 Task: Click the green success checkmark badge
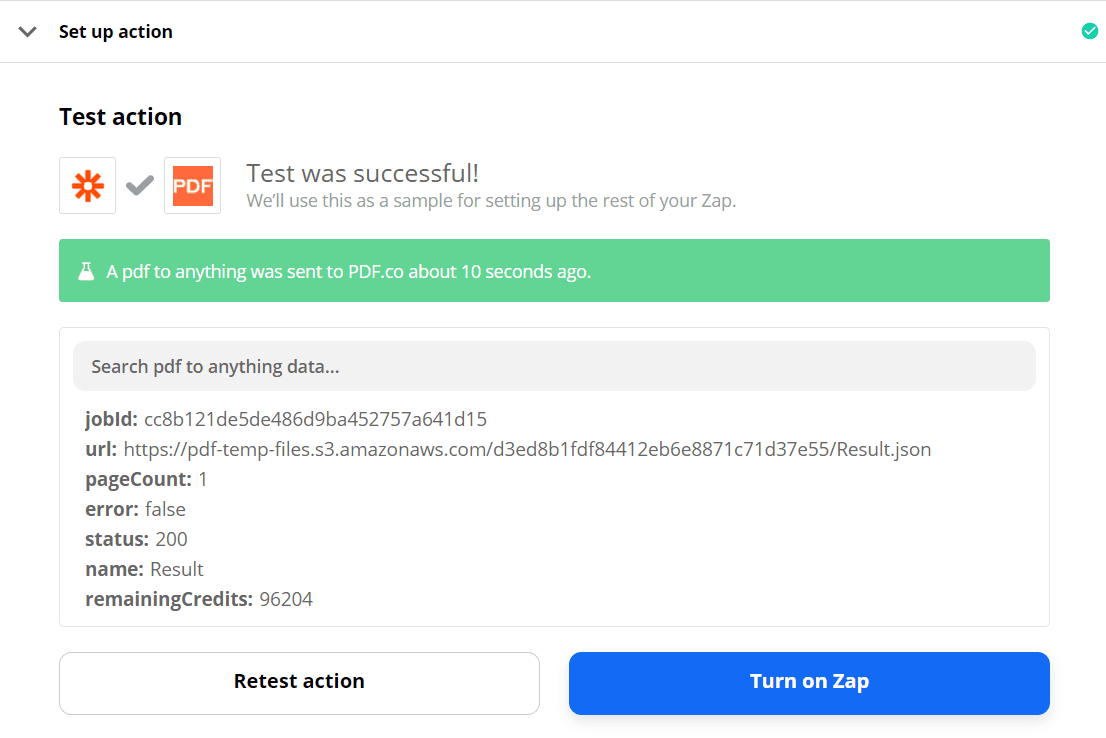point(1089,31)
